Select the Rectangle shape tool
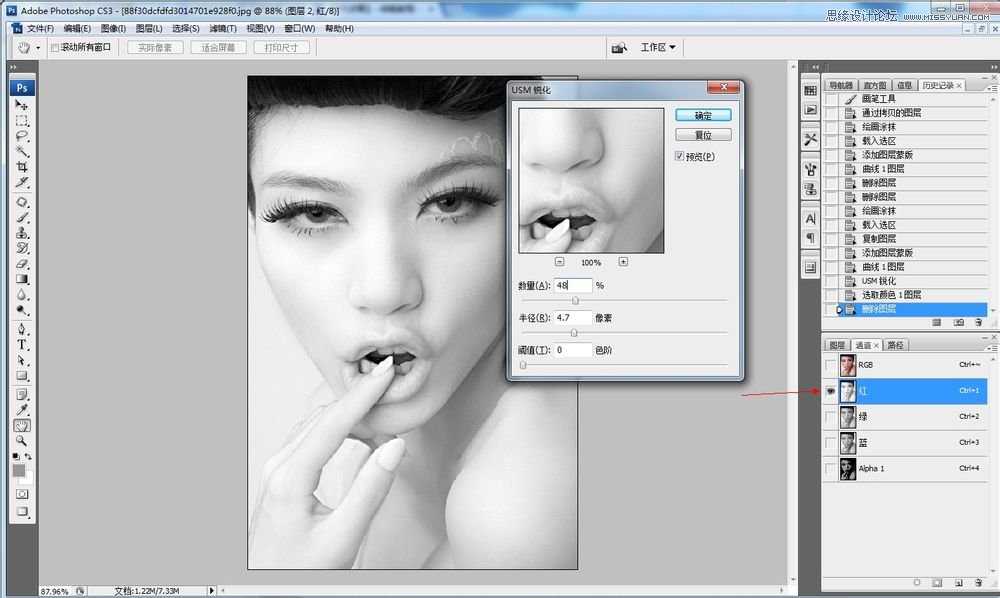The height and width of the screenshot is (598, 1000). coord(22,376)
